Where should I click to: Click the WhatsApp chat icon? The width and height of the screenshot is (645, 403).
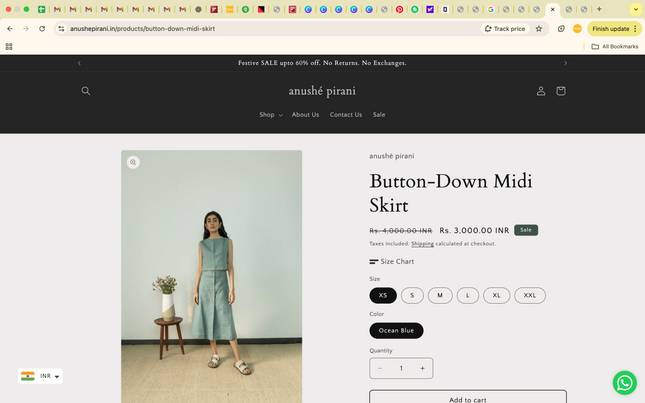click(624, 382)
